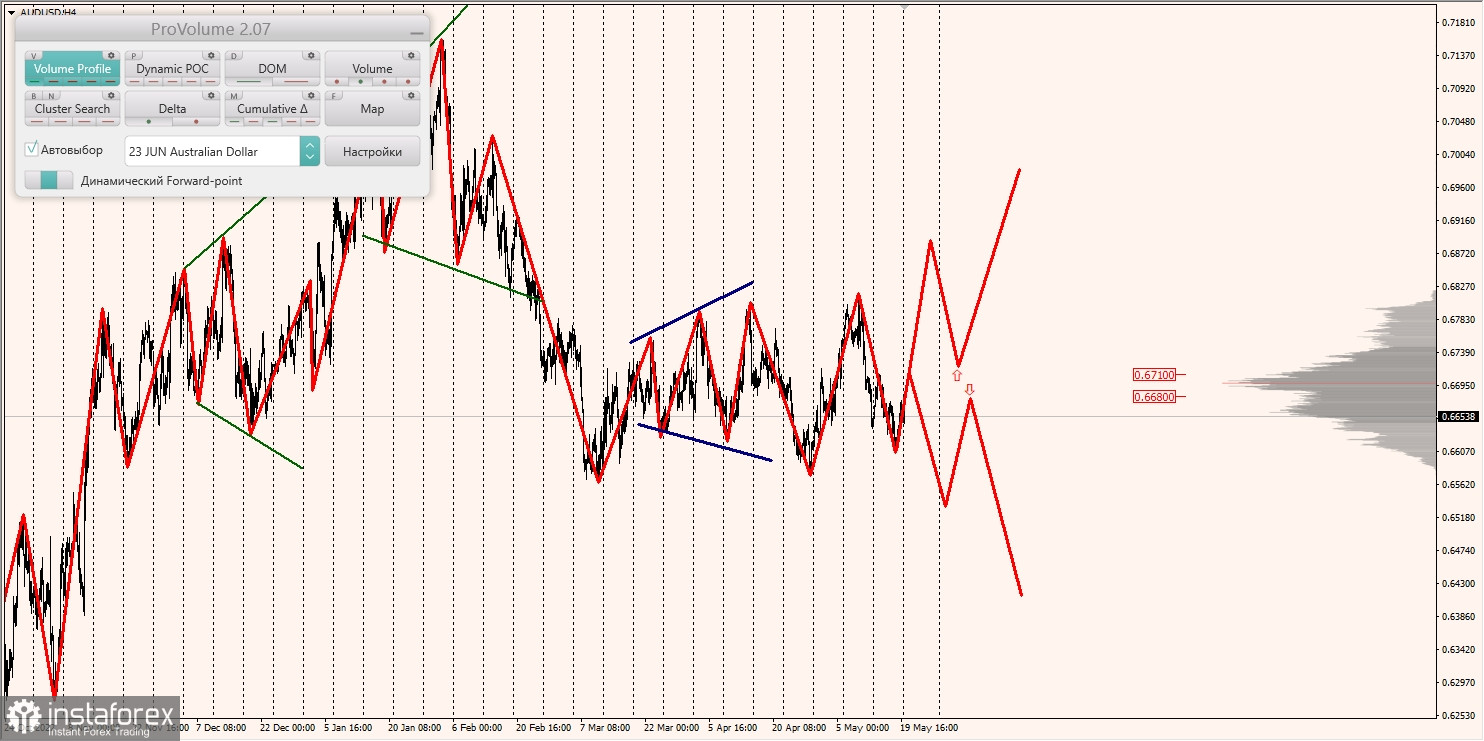The image size is (1484, 741).
Task: Open Dynamic POC gear settings
Action: tap(211, 56)
